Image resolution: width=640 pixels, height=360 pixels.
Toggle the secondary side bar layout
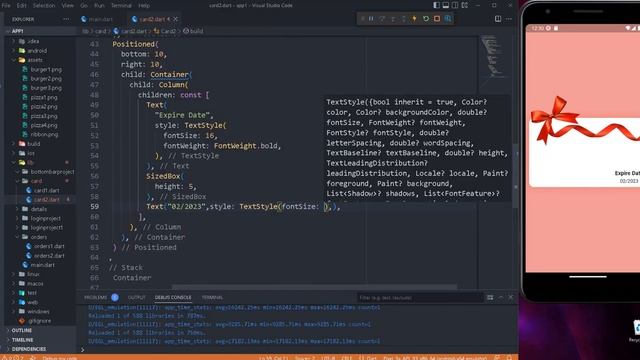[x=455, y=5]
